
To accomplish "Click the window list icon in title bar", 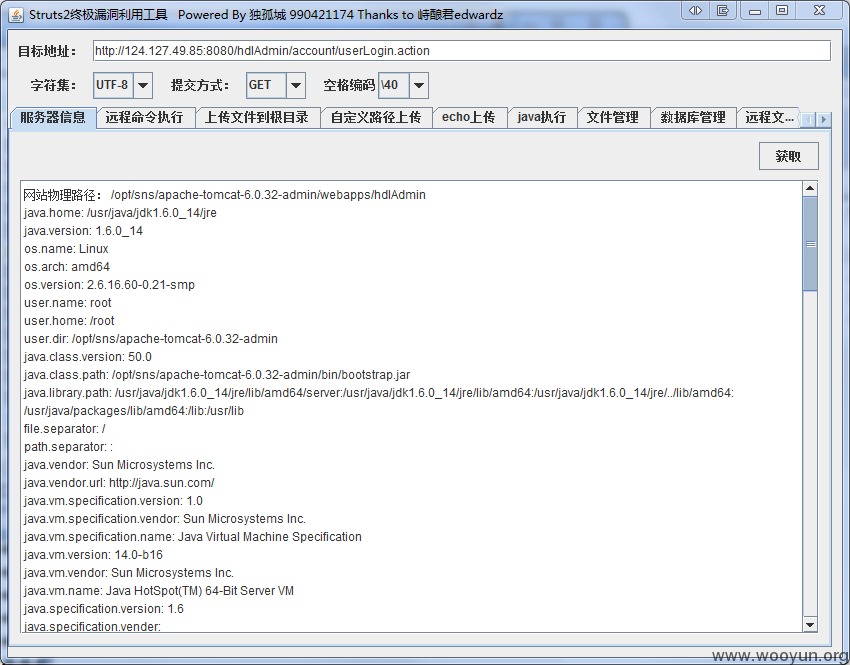I will [722, 10].
